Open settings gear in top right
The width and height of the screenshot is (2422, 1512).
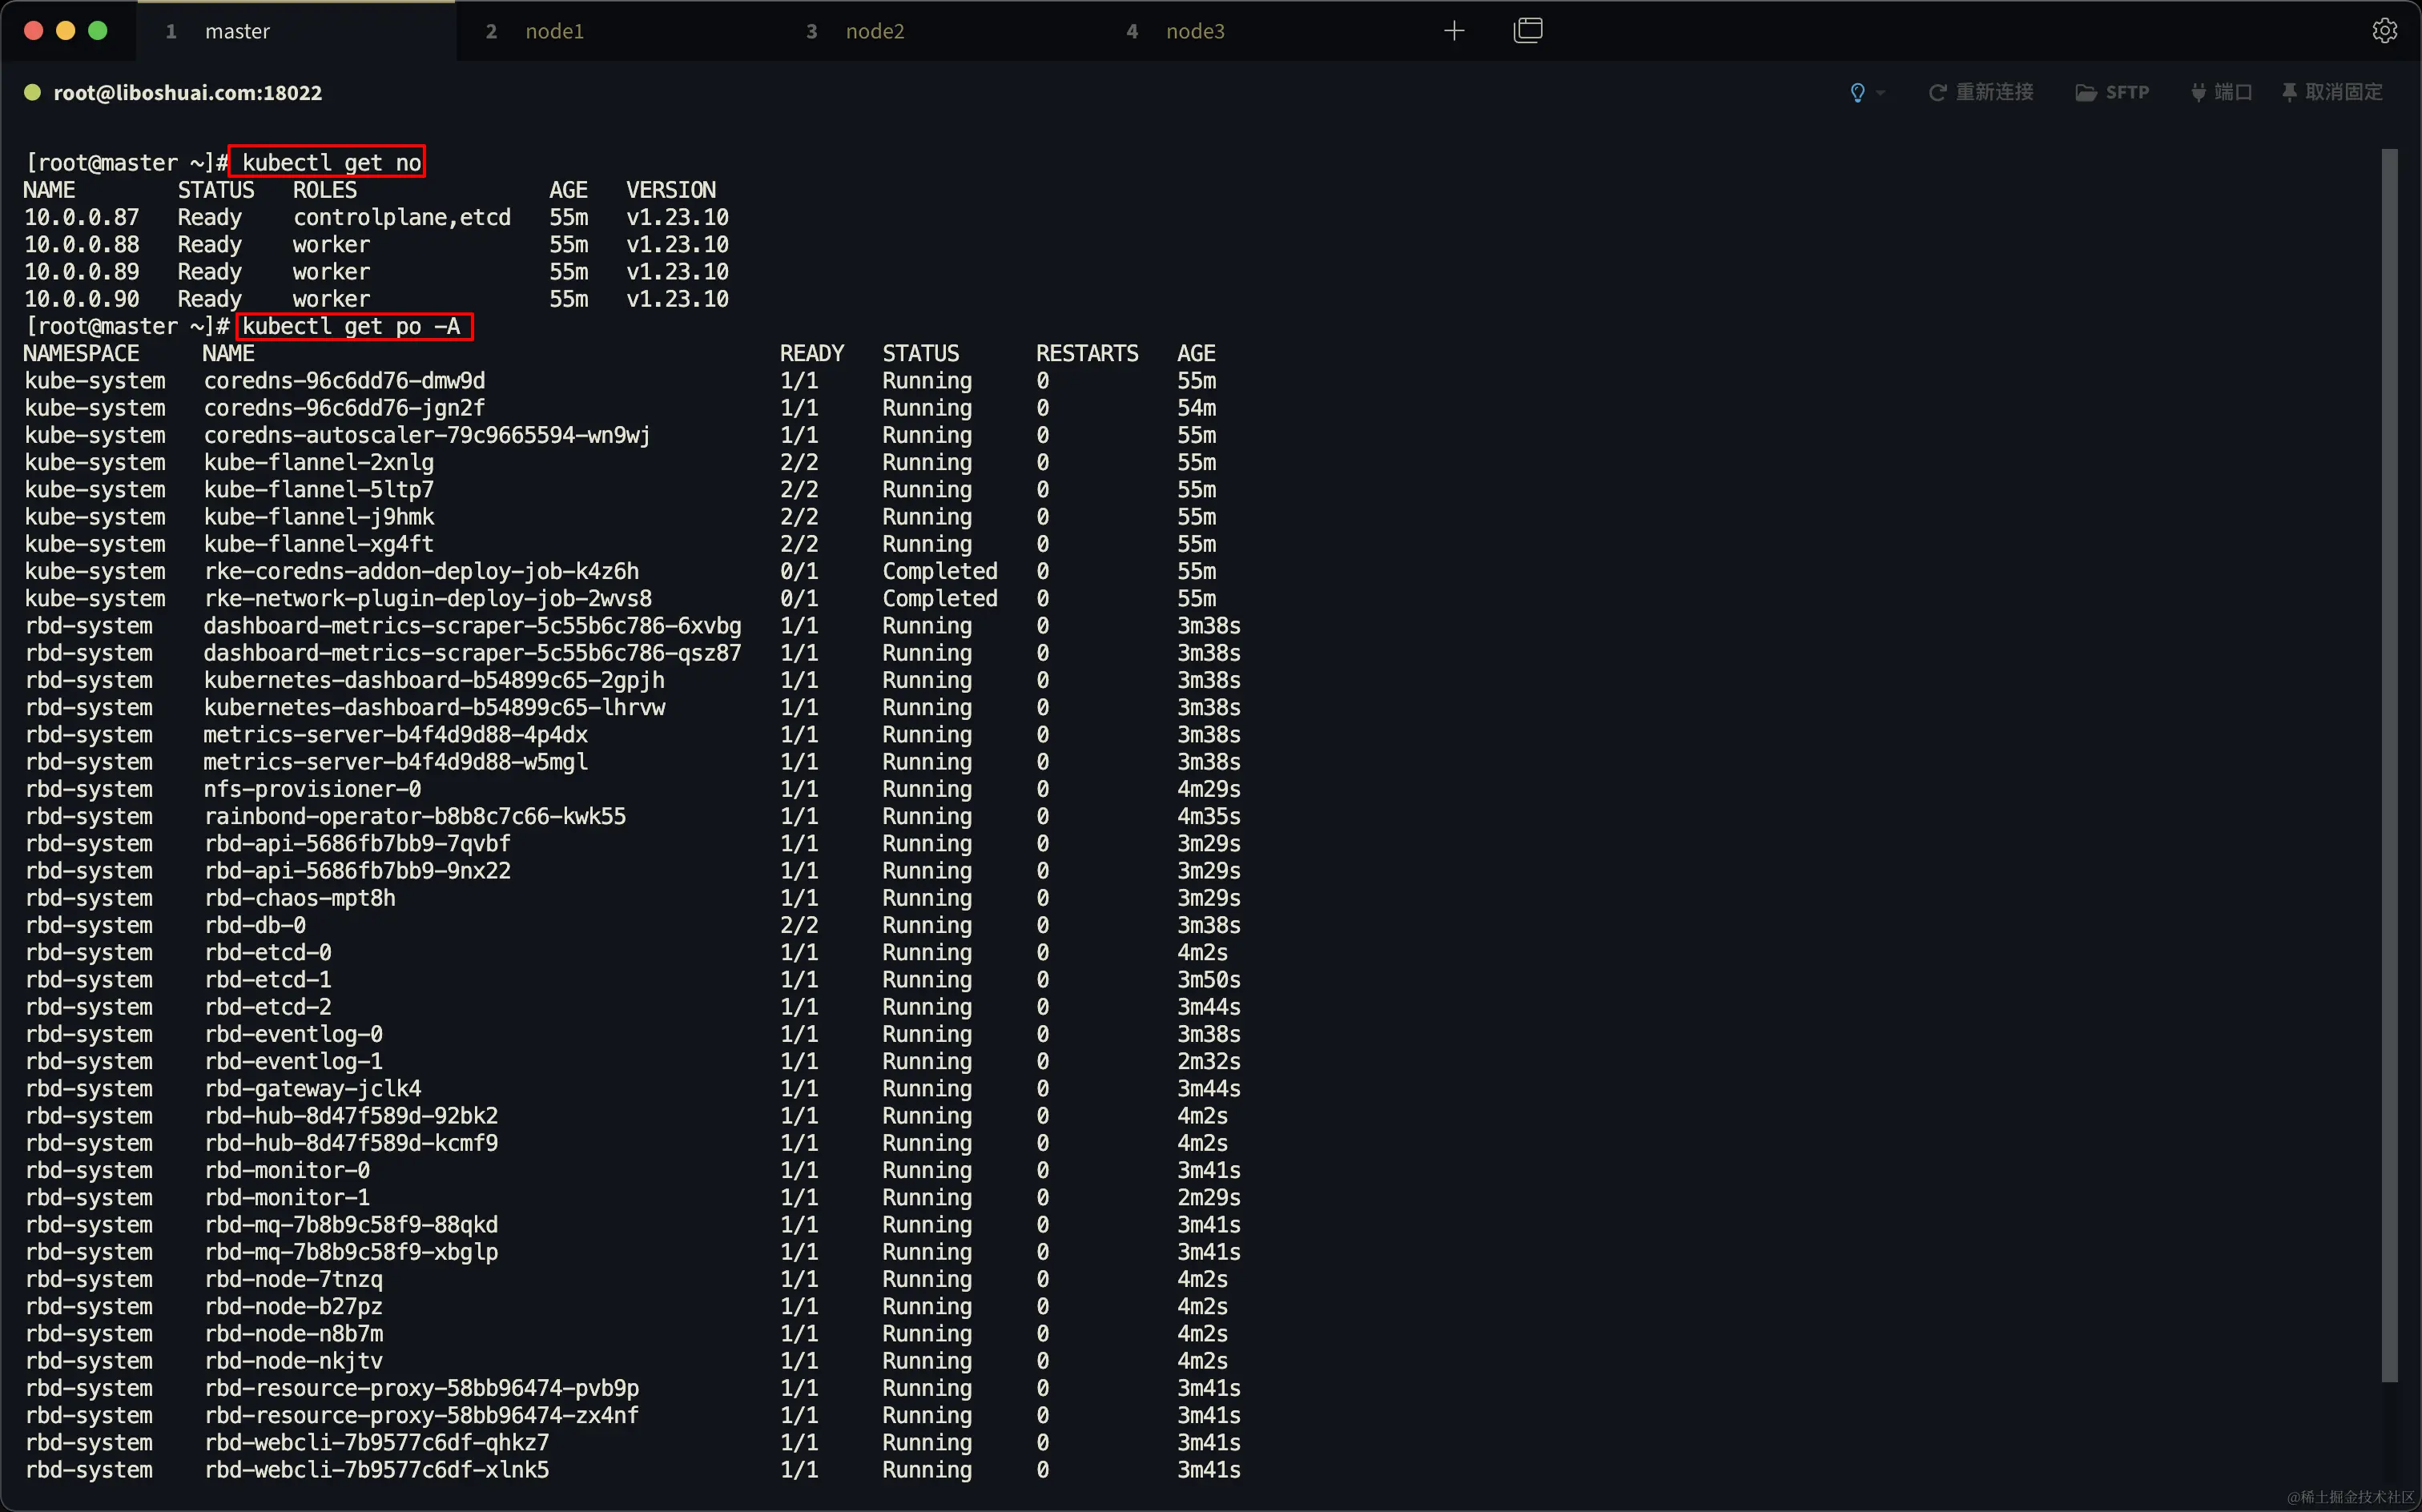pyautogui.click(x=2384, y=31)
